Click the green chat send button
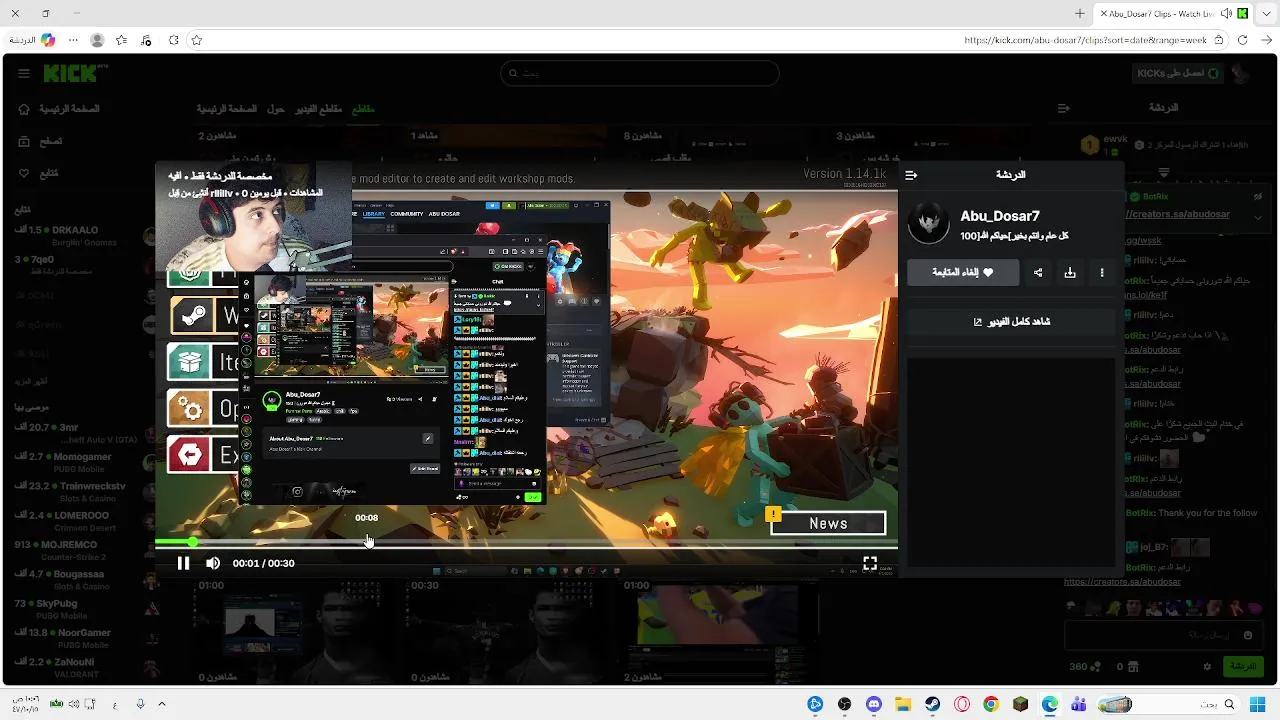 [x=1242, y=666]
